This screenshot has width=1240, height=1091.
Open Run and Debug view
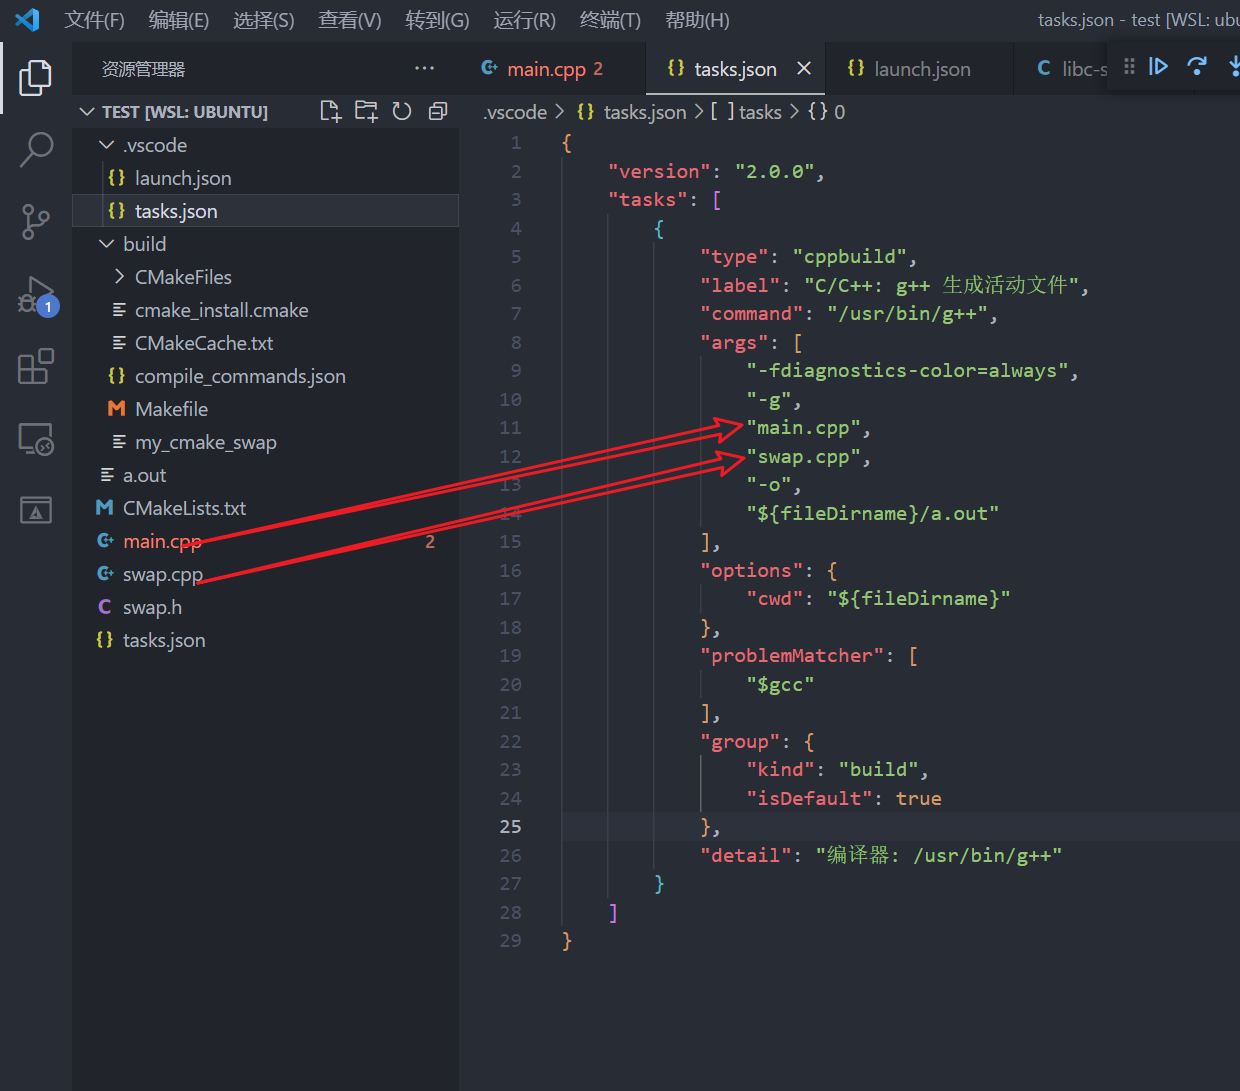click(36, 295)
